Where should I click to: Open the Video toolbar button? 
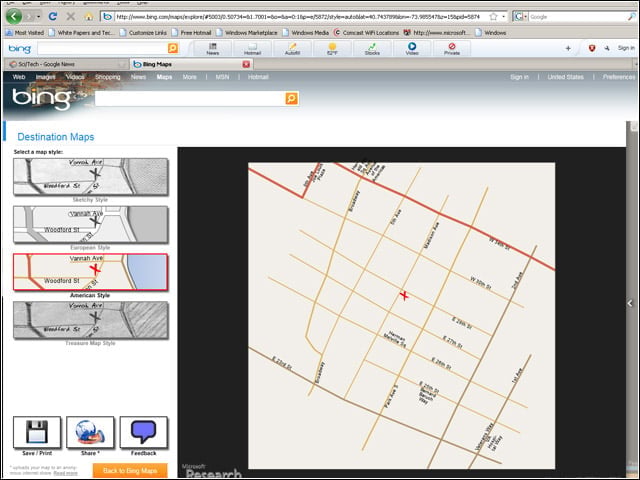[x=412, y=49]
